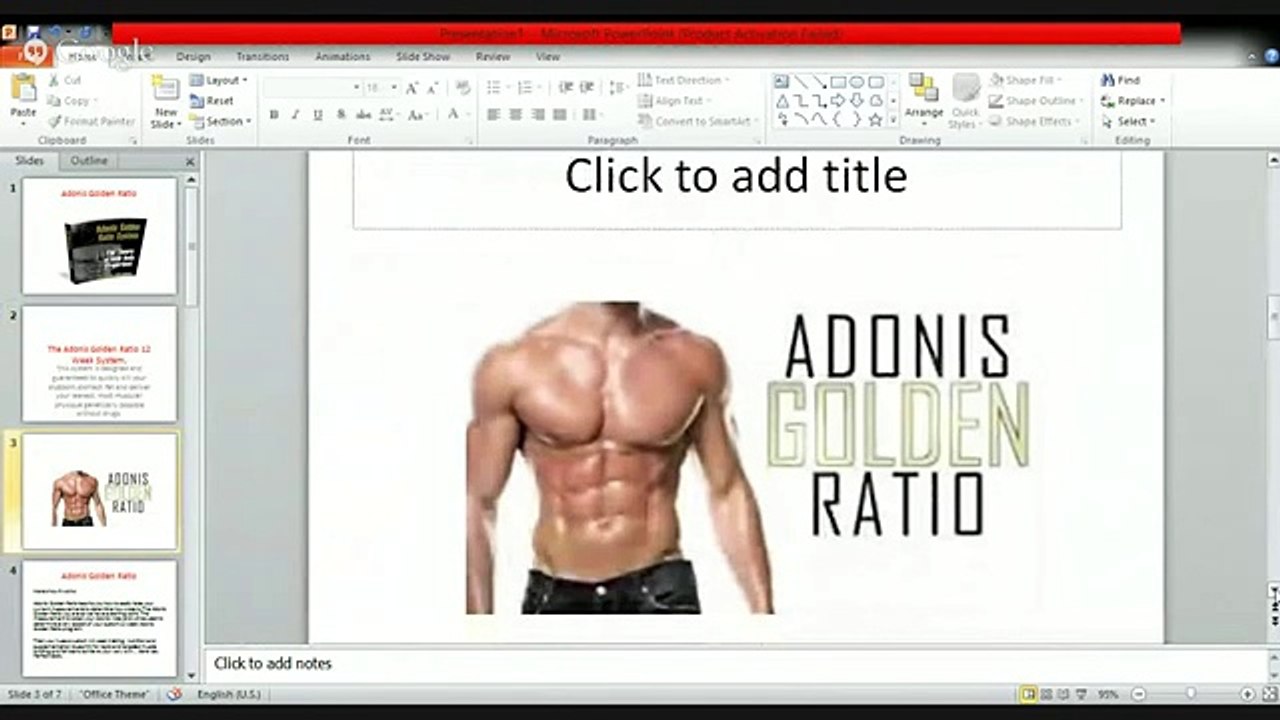The width and height of the screenshot is (1280, 720).
Task: Open the Review ribbon tab
Action: pyautogui.click(x=492, y=57)
